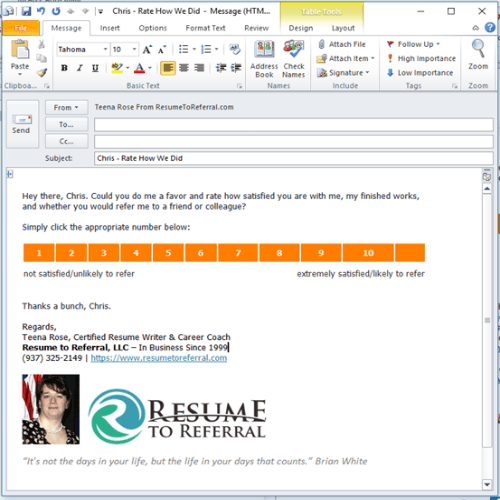500x500 pixels.
Task: Toggle Align Text Left
Action: click(x=168, y=68)
